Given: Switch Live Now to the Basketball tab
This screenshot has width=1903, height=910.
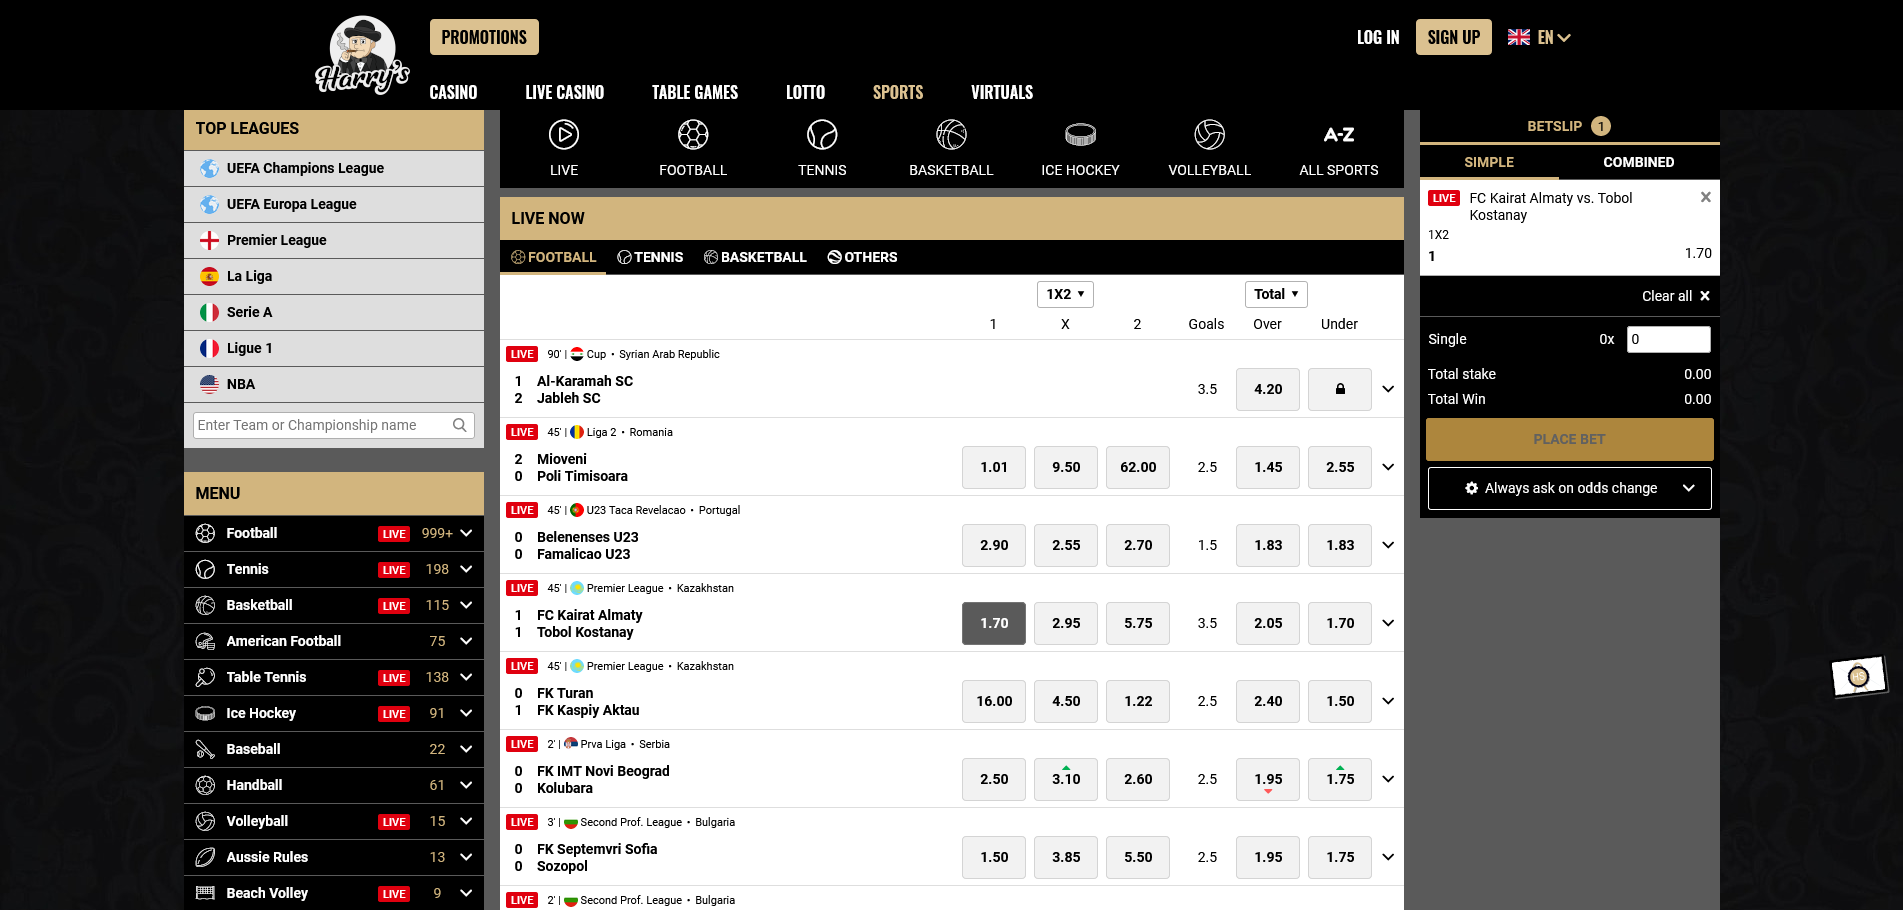Looking at the screenshot, I should tap(755, 257).
